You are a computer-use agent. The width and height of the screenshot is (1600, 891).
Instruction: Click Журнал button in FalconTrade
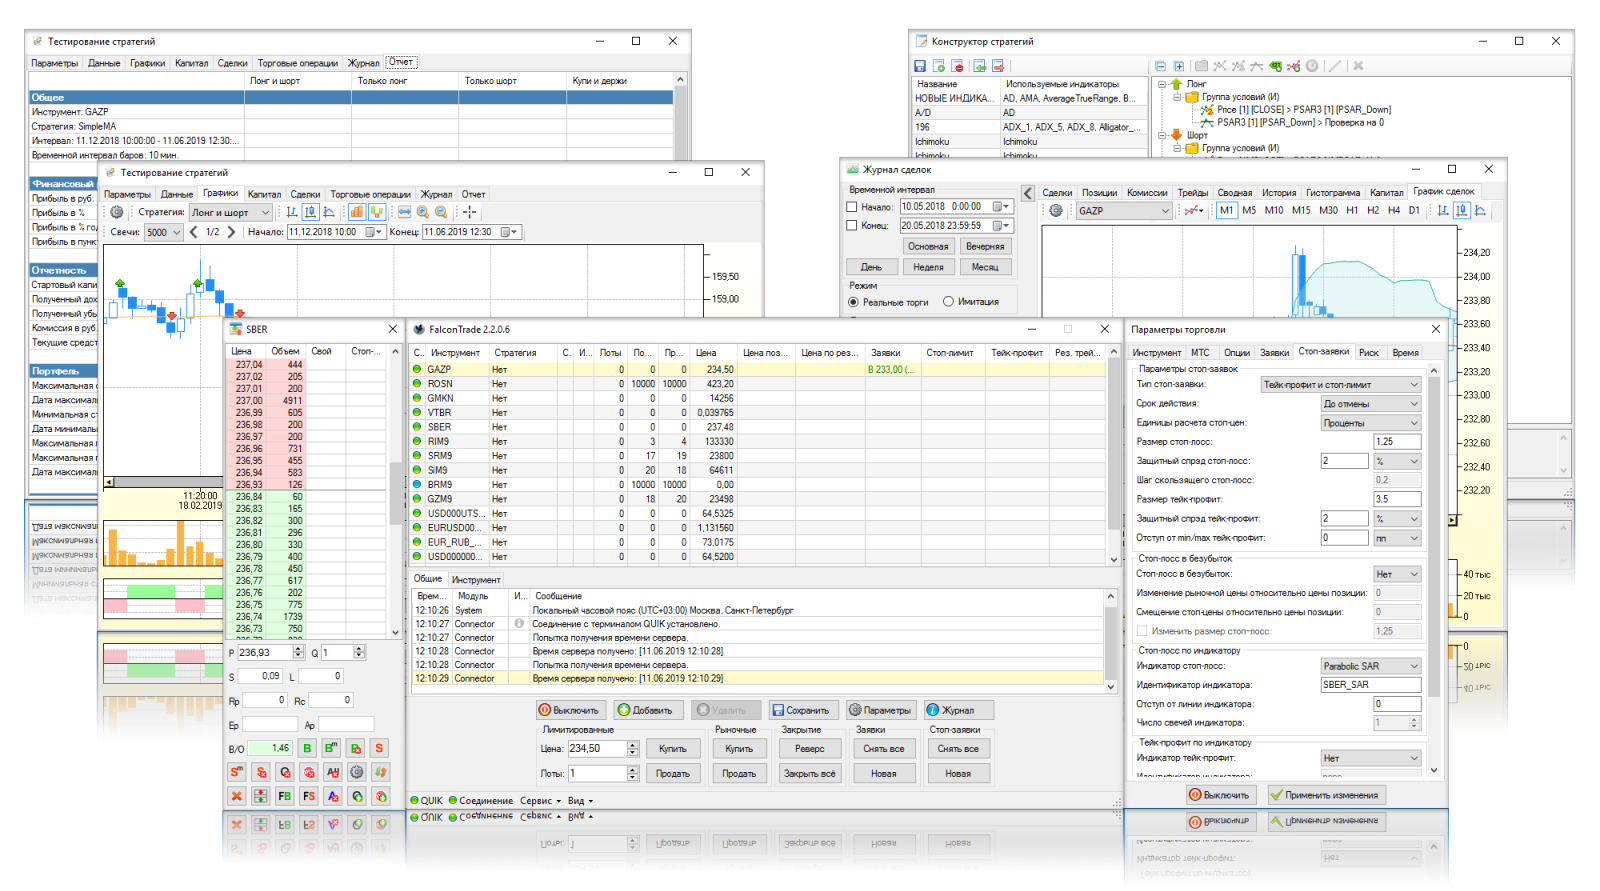click(x=958, y=710)
